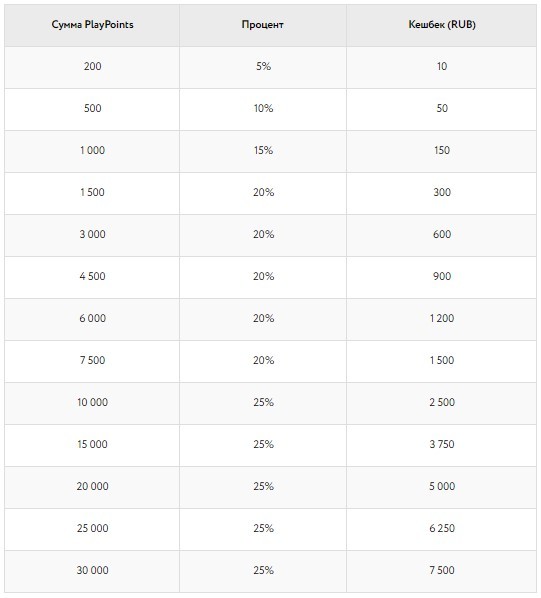Select the cashback value 50
541x598 pixels.
[442, 108]
